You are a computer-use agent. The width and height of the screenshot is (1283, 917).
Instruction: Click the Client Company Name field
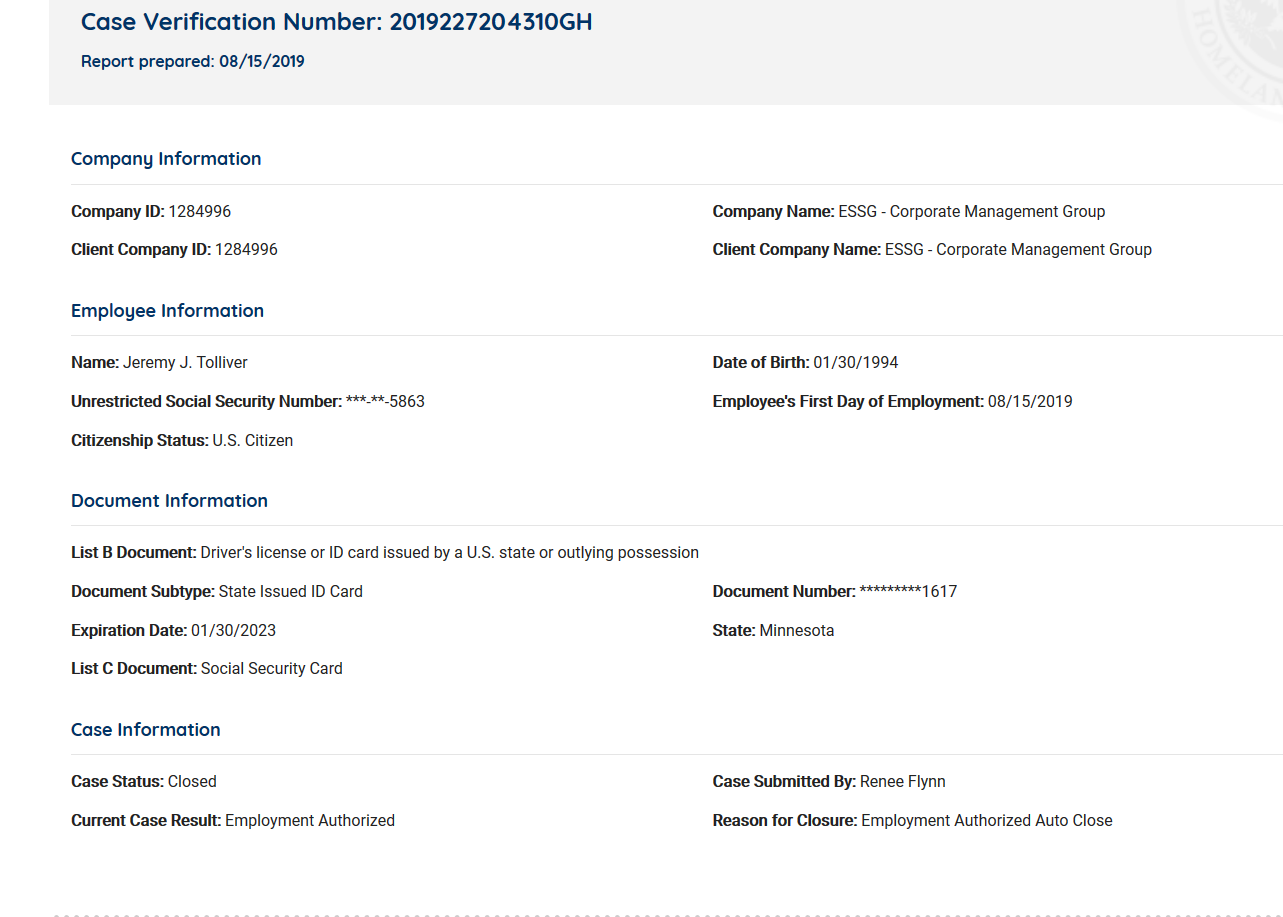[x=932, y=250]
